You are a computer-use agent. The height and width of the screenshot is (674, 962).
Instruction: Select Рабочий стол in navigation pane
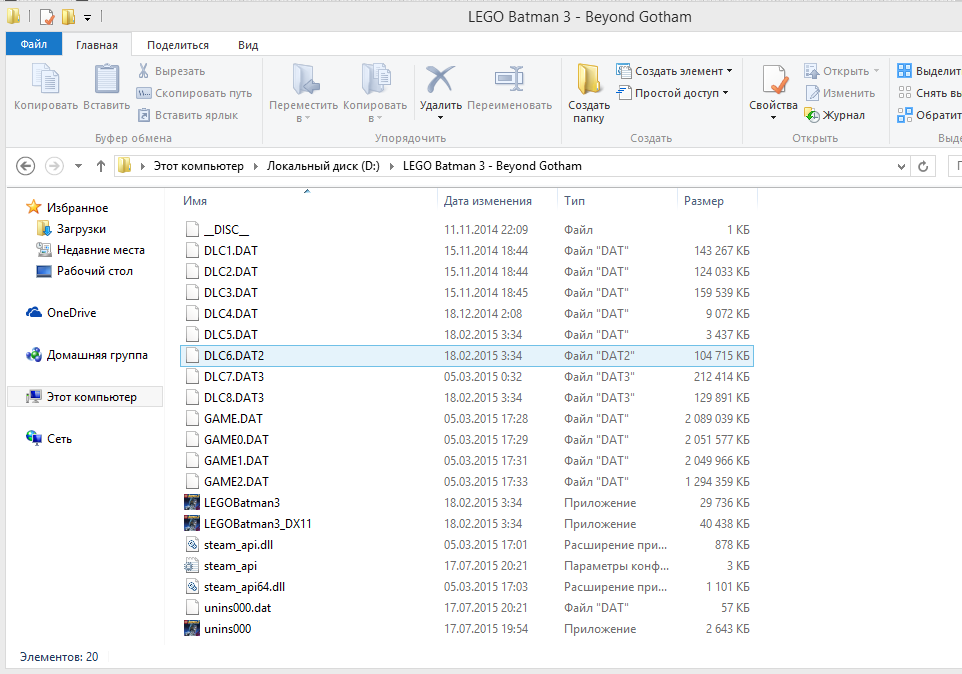(94, 271)
